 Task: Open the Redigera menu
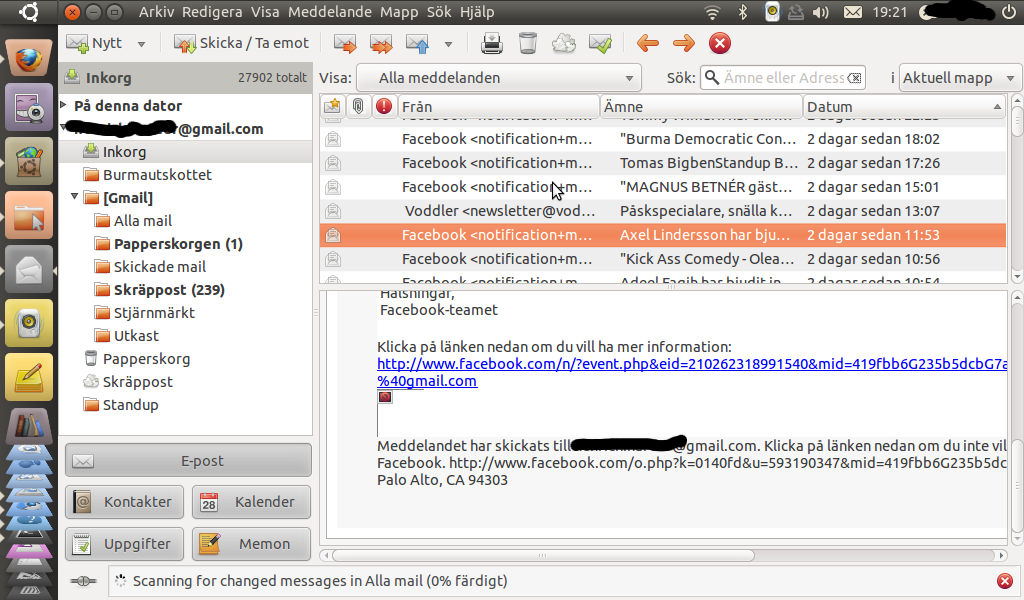[212, 12]
